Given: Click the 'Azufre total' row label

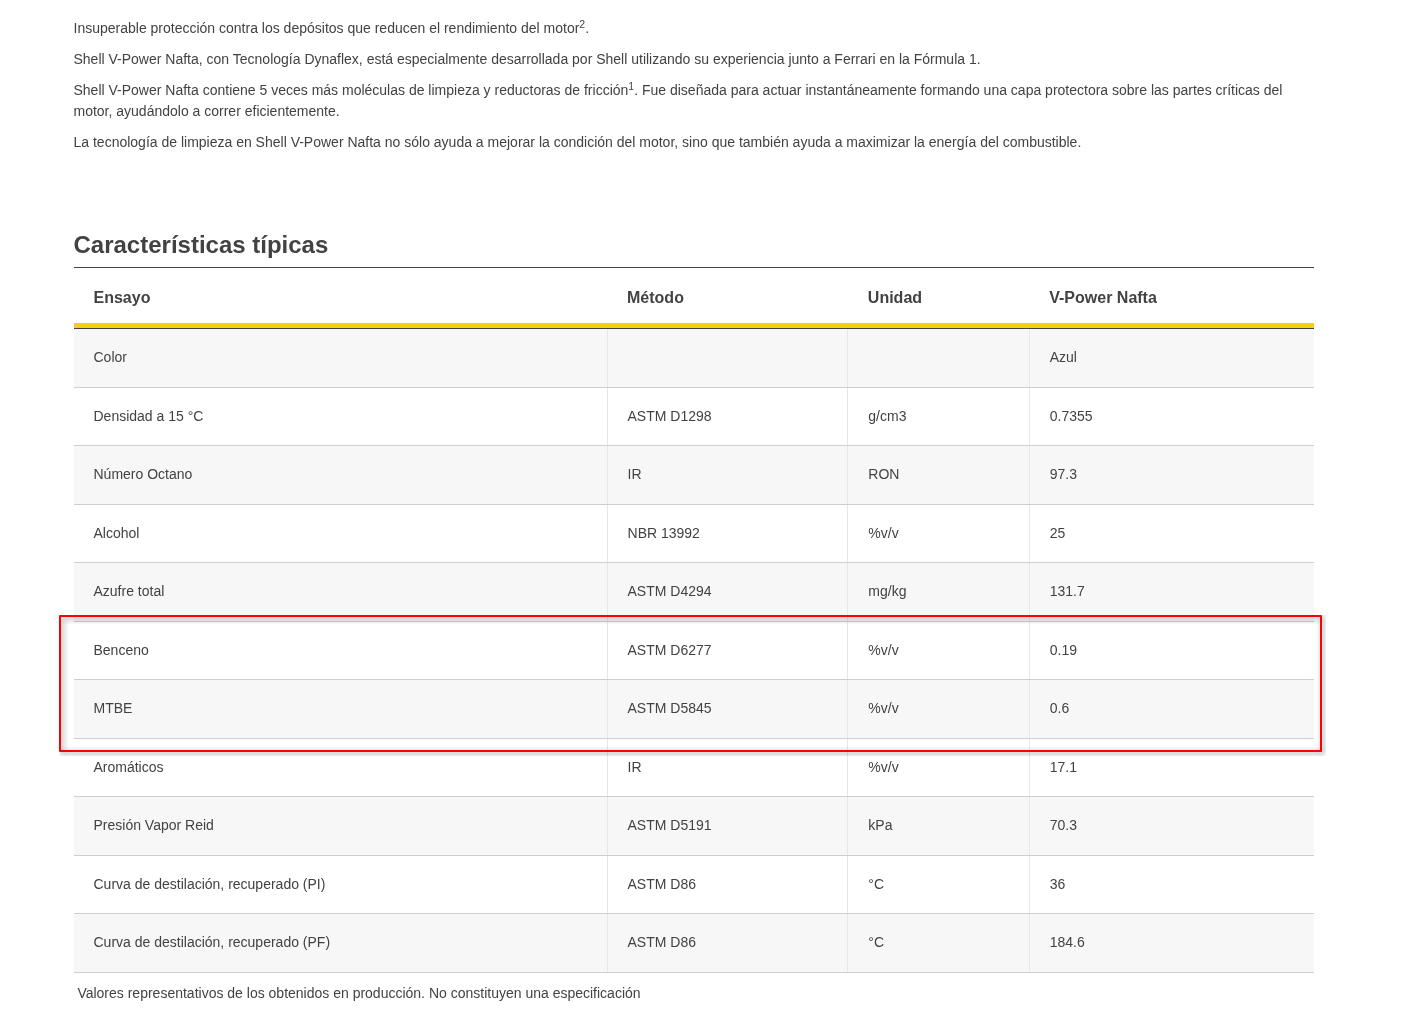Looking at the screenshot, I should click(x=129, y=591).
